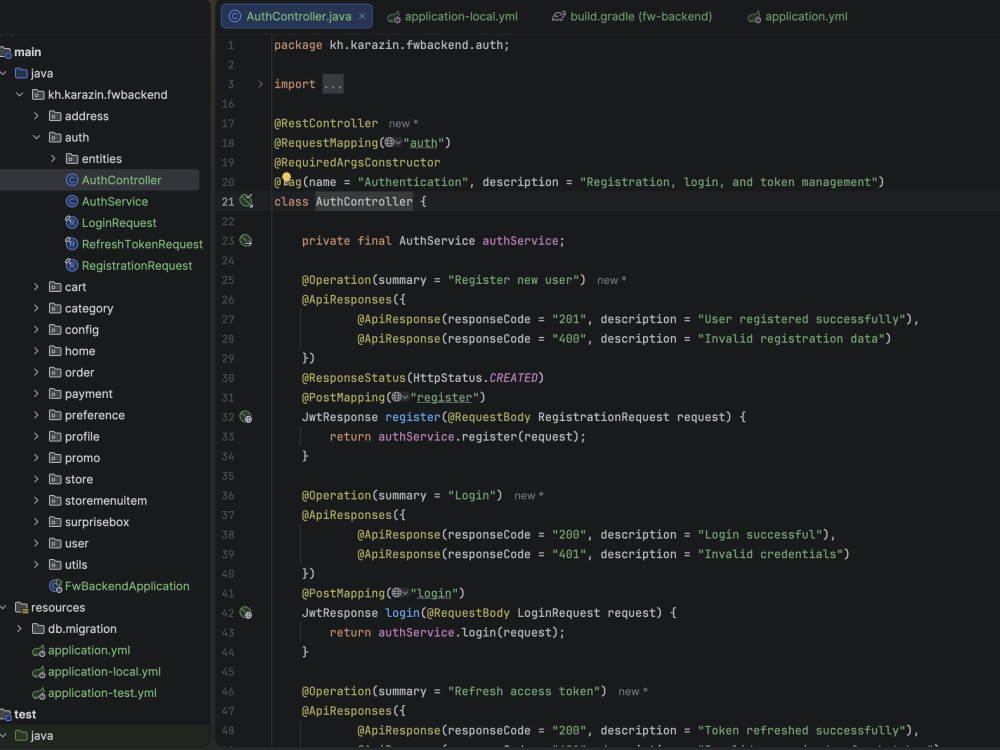Close the AuthController.java tab

[x=362, y=17]
